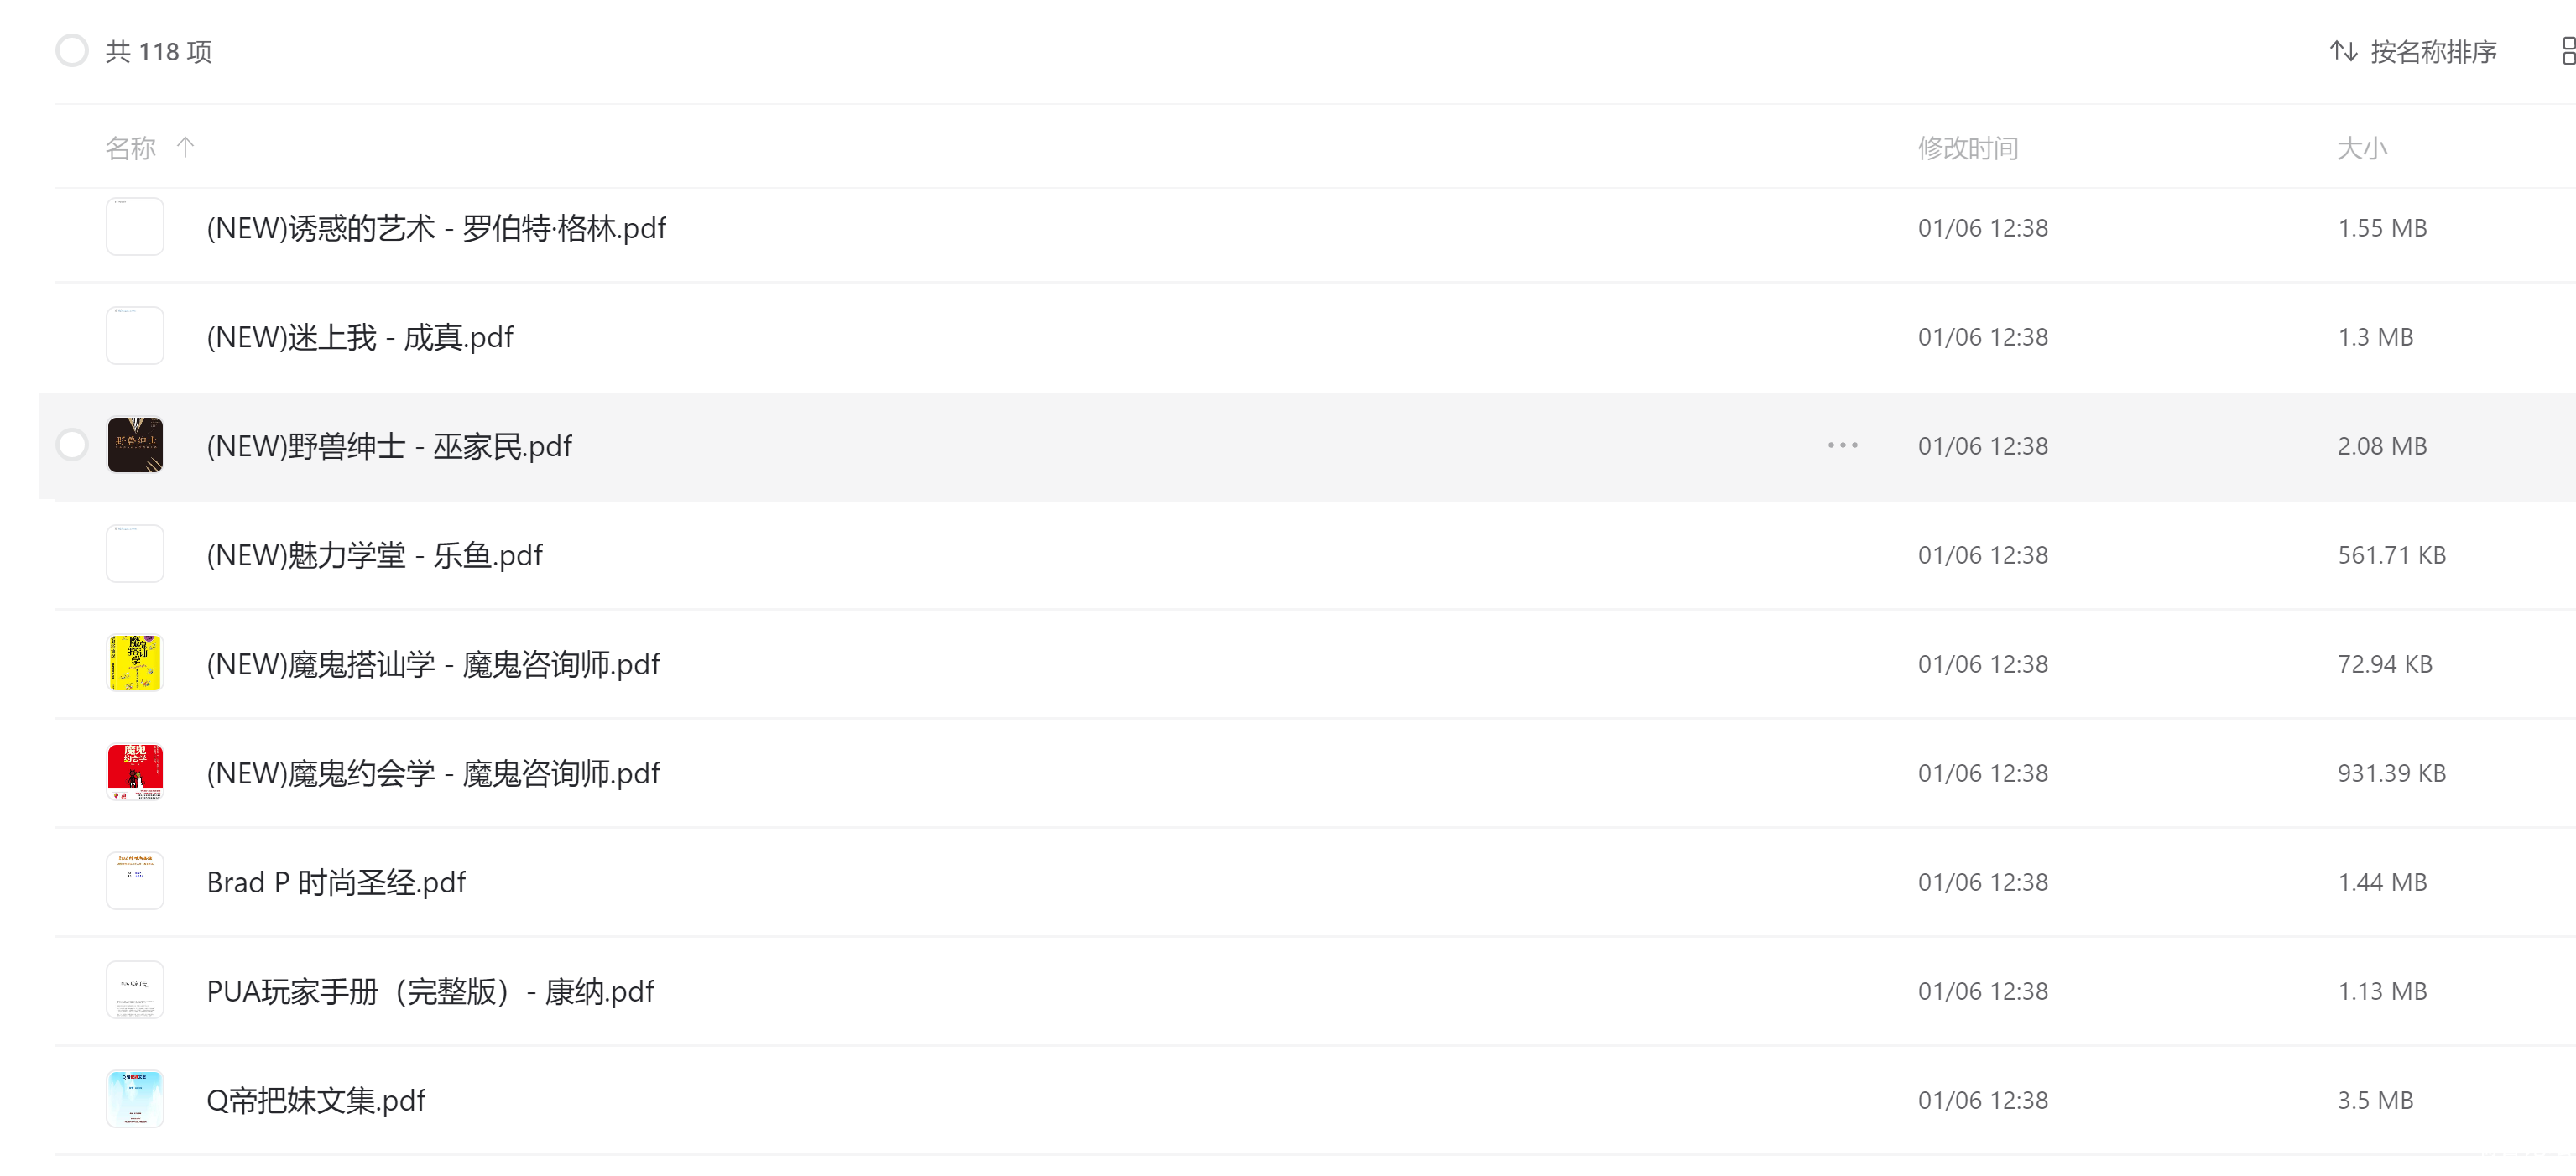This screenshot has height=1176, width=2576.
Task: Sort by the 大小 column header
Action: (x=2361, y=148)
